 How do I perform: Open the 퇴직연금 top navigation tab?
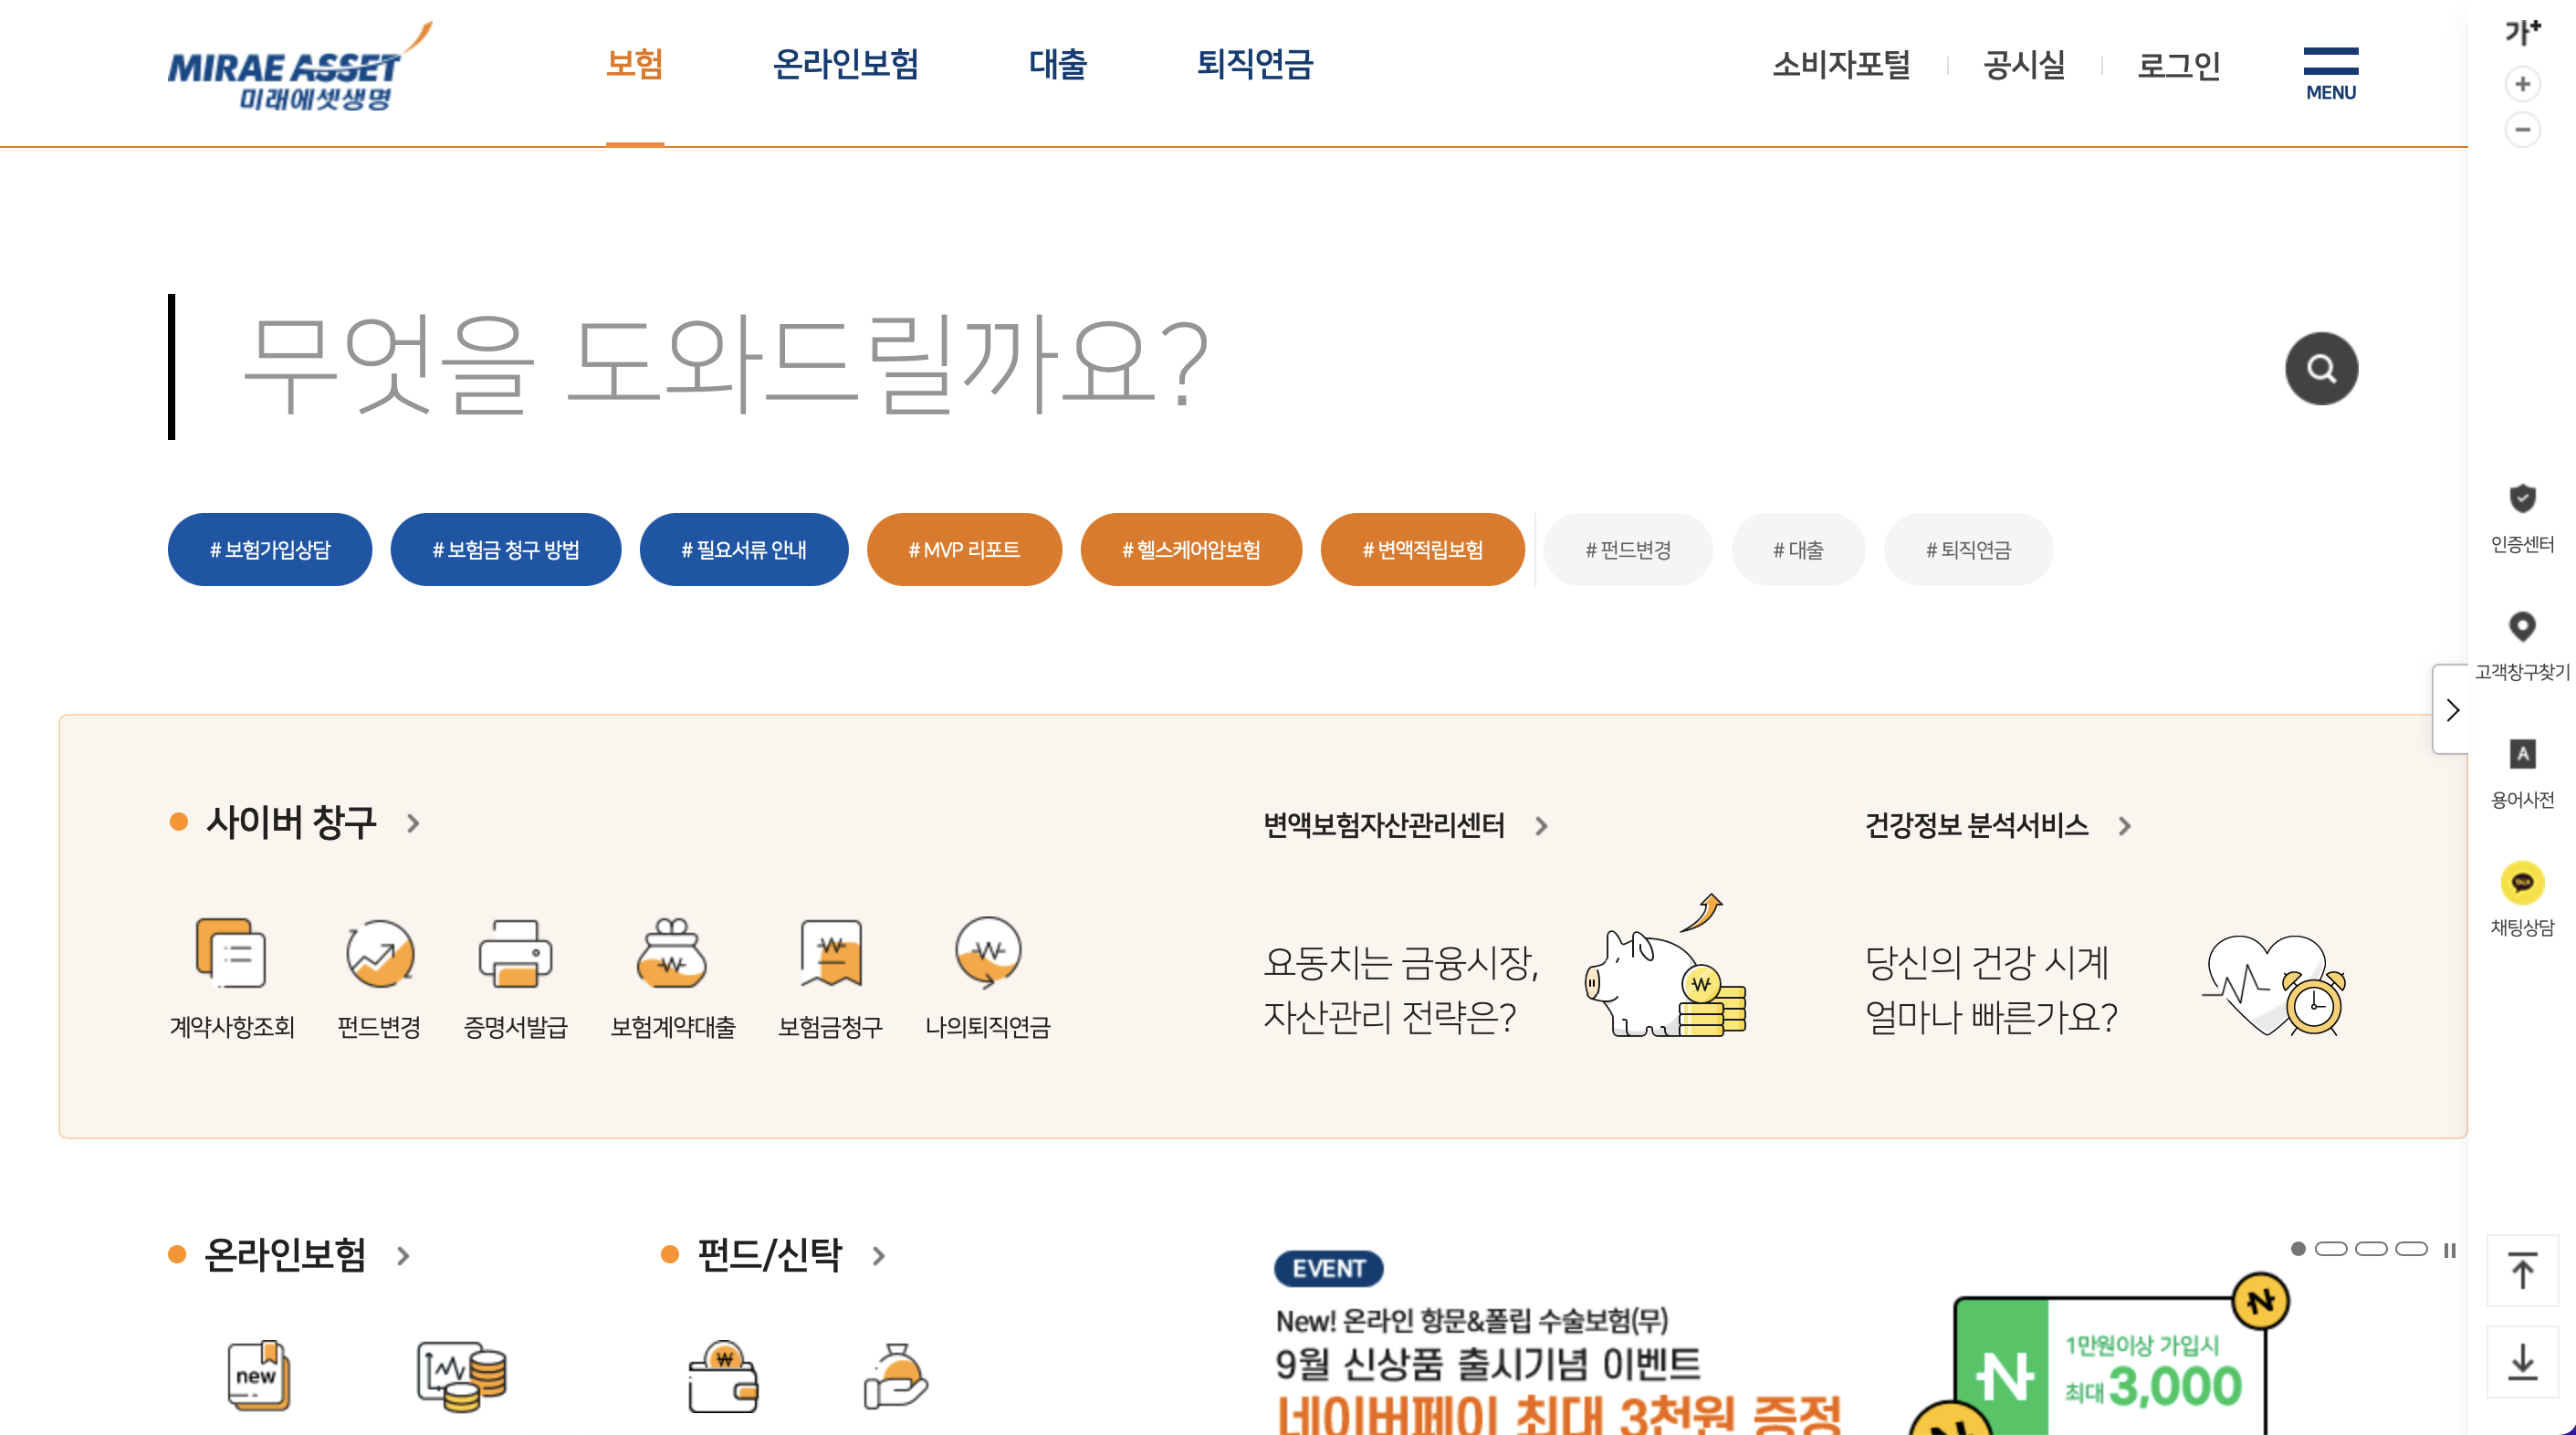[x=1254, y=65]
